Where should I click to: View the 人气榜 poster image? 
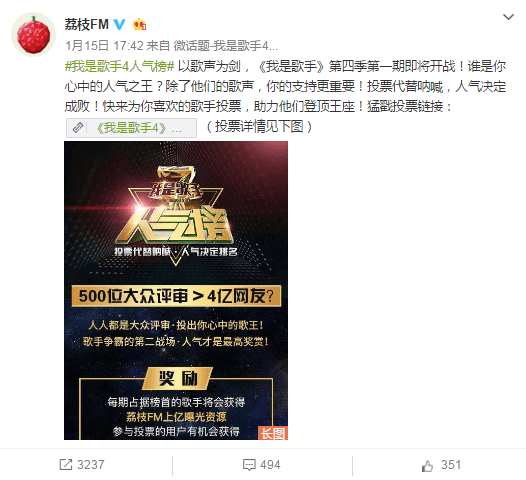pyautogui.click(x=176, y=290)
